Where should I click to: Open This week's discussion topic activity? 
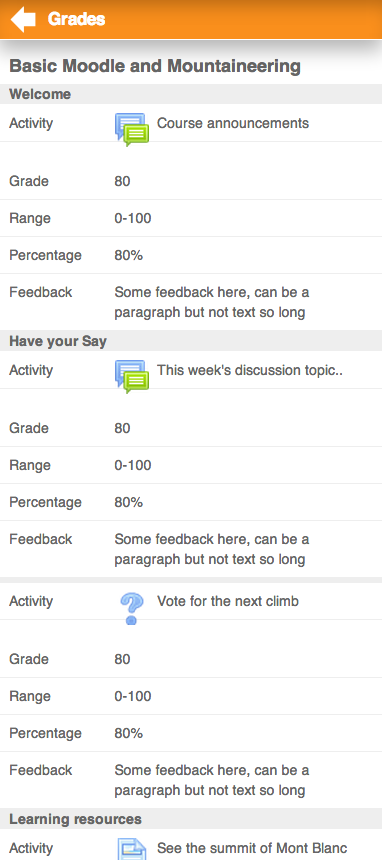point(250,370)
